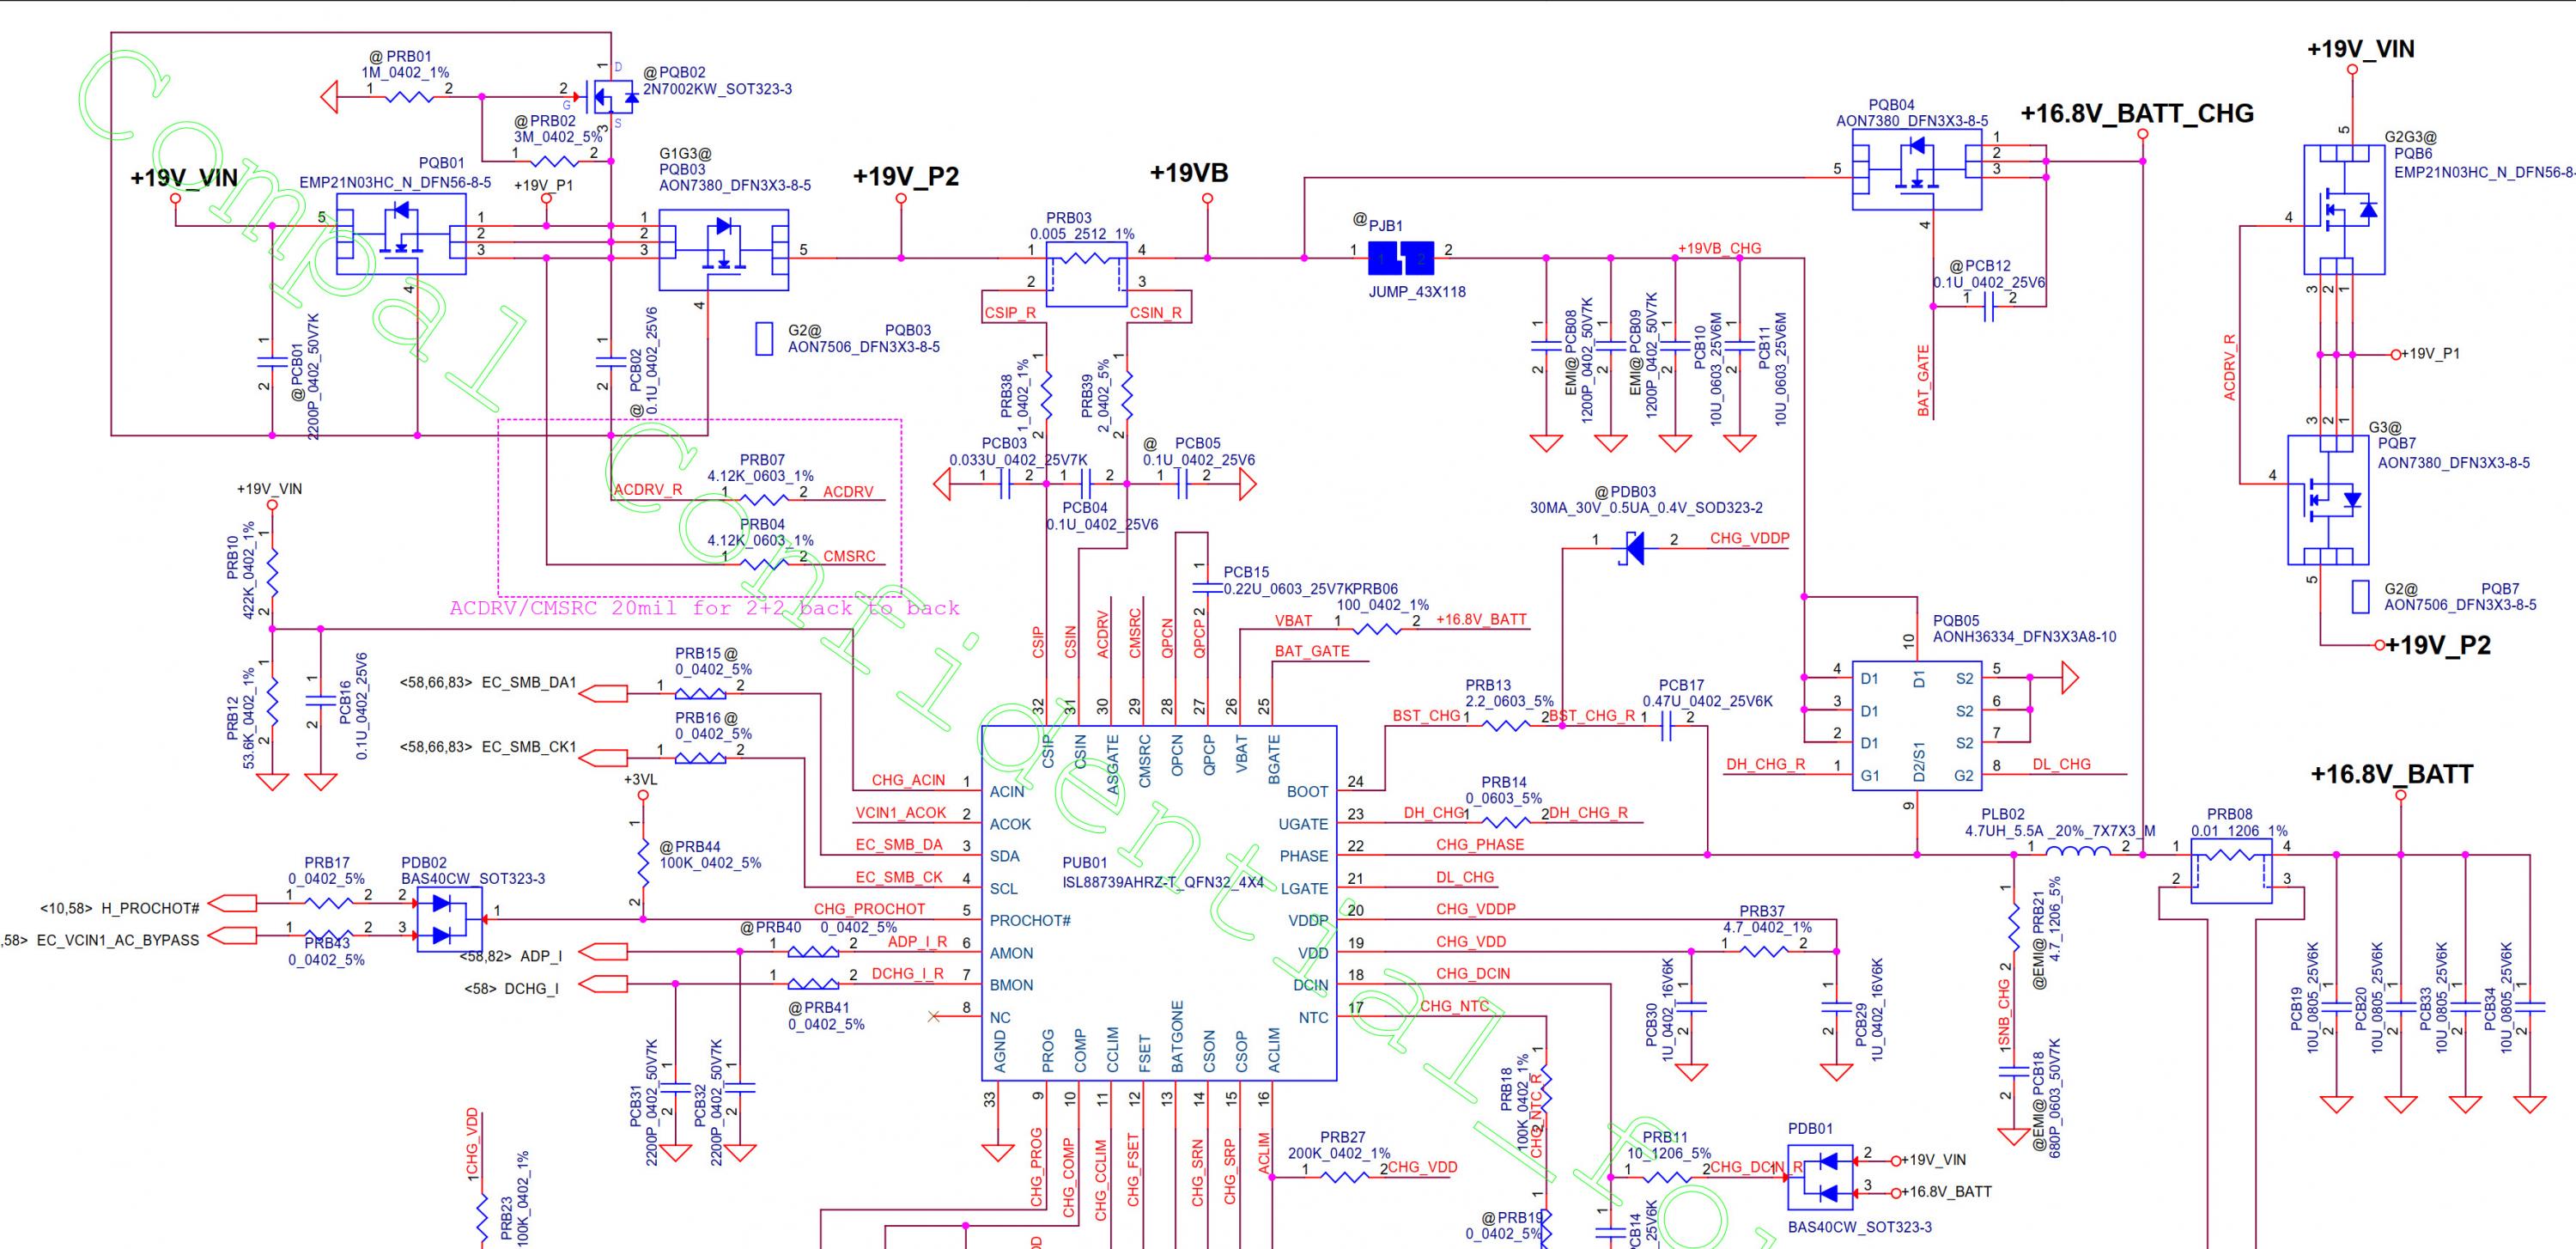Click the DCHG_I off-page connector

[x=604, y=984]
